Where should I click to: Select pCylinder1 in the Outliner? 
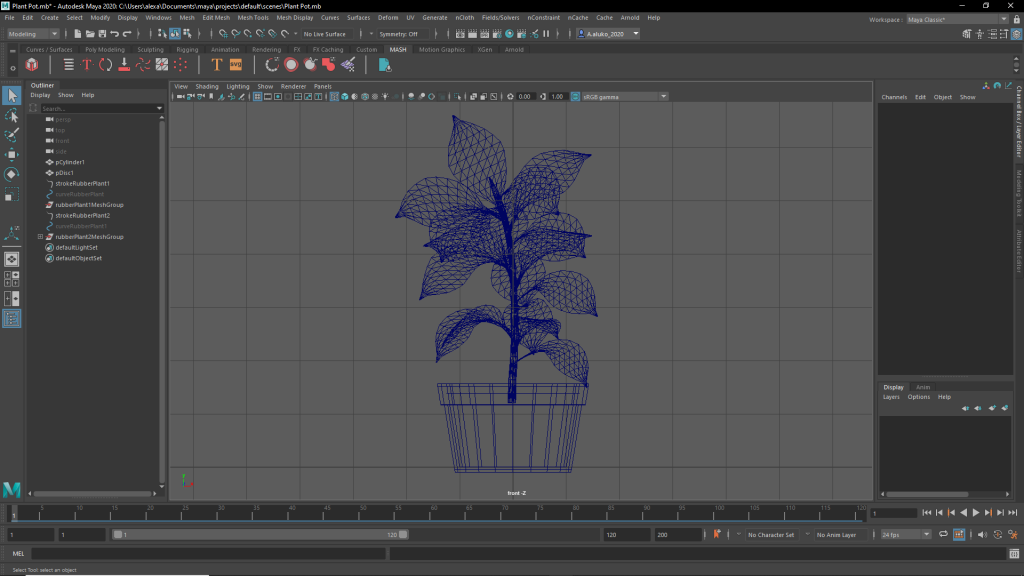coord(70,162)
